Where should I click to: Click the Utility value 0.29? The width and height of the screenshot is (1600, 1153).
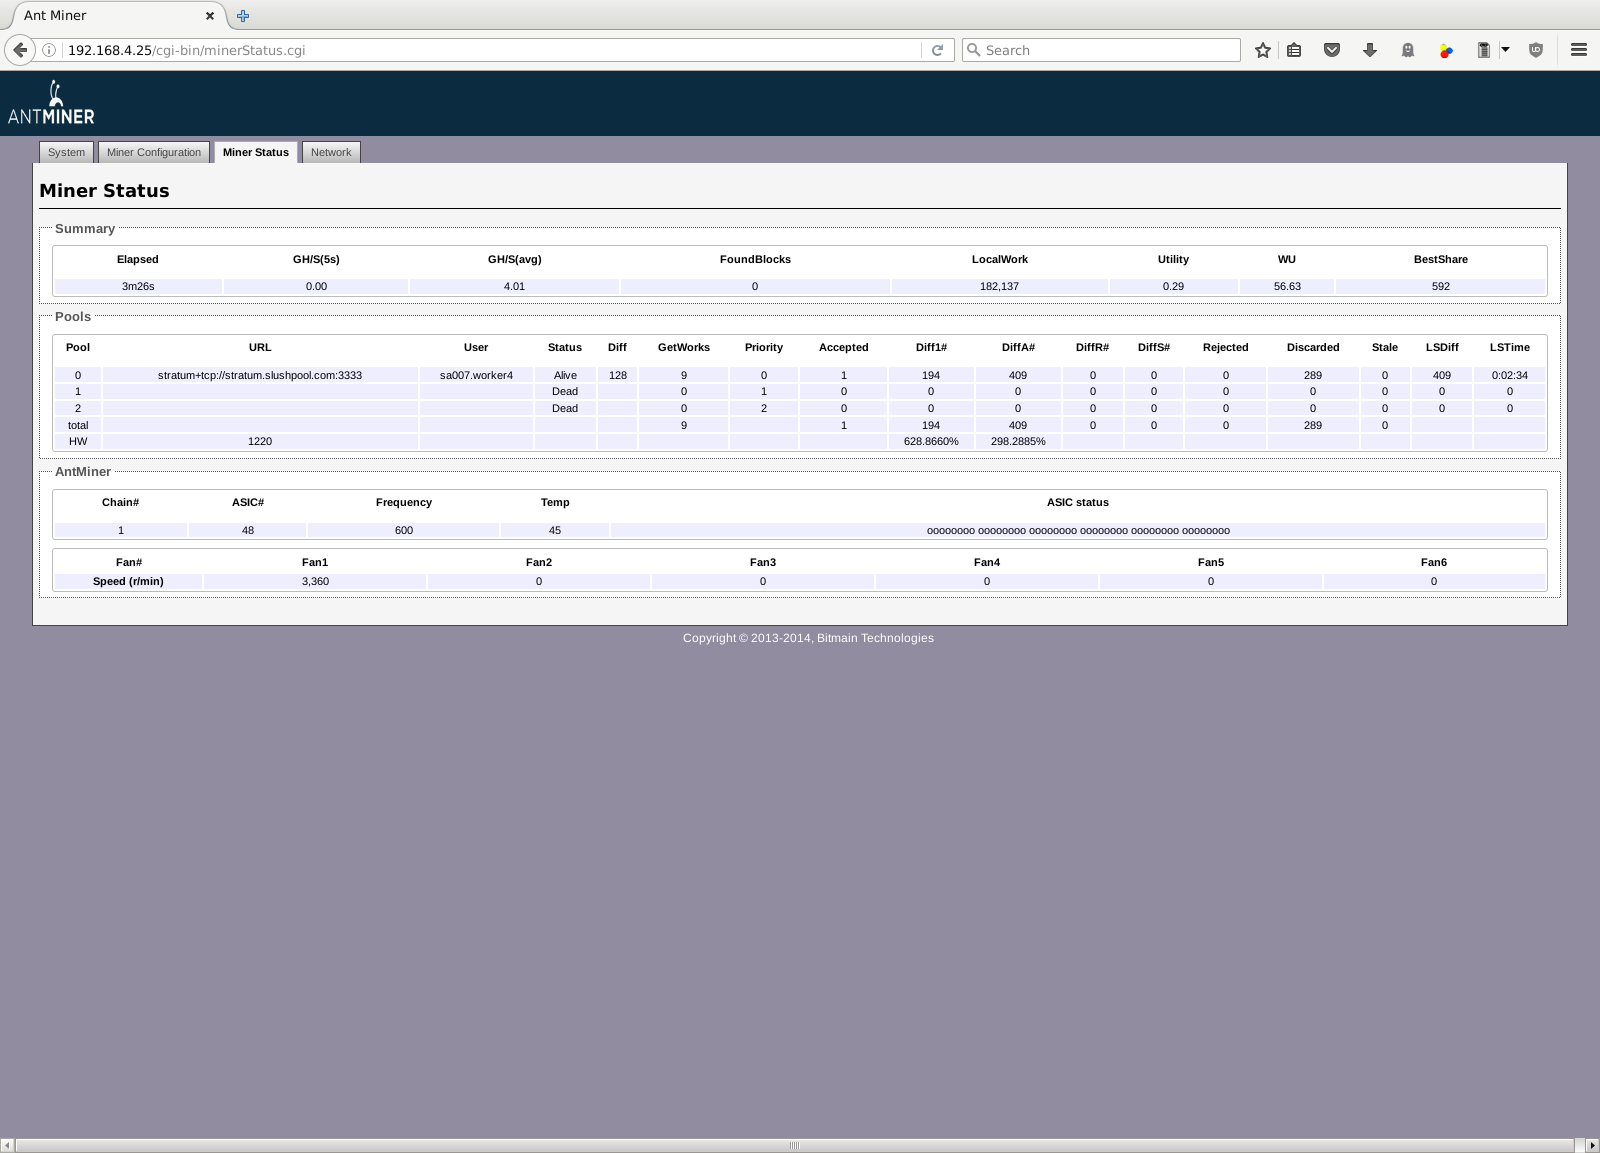click(x=1173, y=286)
